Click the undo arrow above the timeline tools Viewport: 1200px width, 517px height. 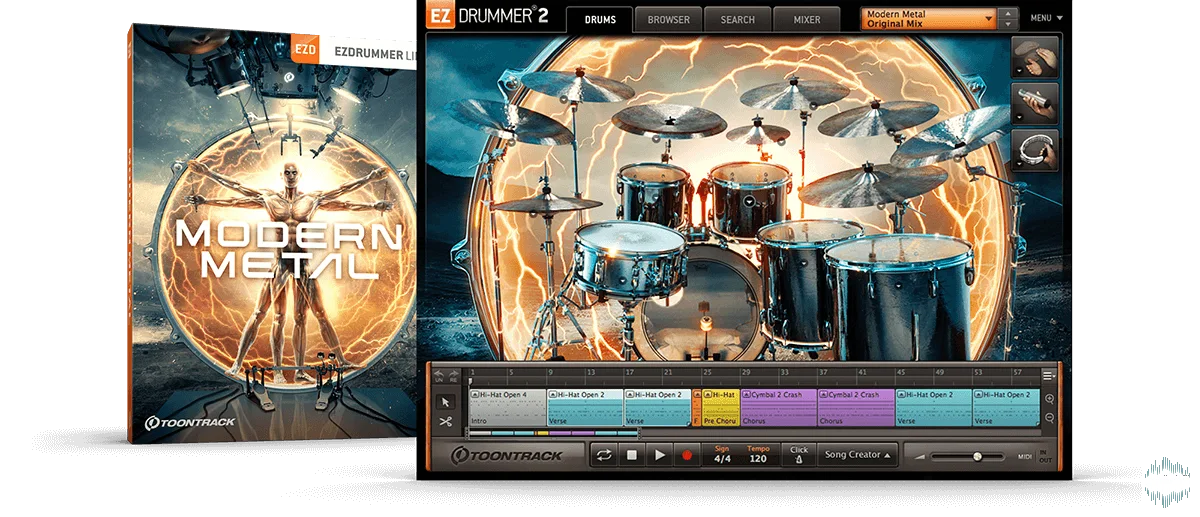tap(438, 377)
